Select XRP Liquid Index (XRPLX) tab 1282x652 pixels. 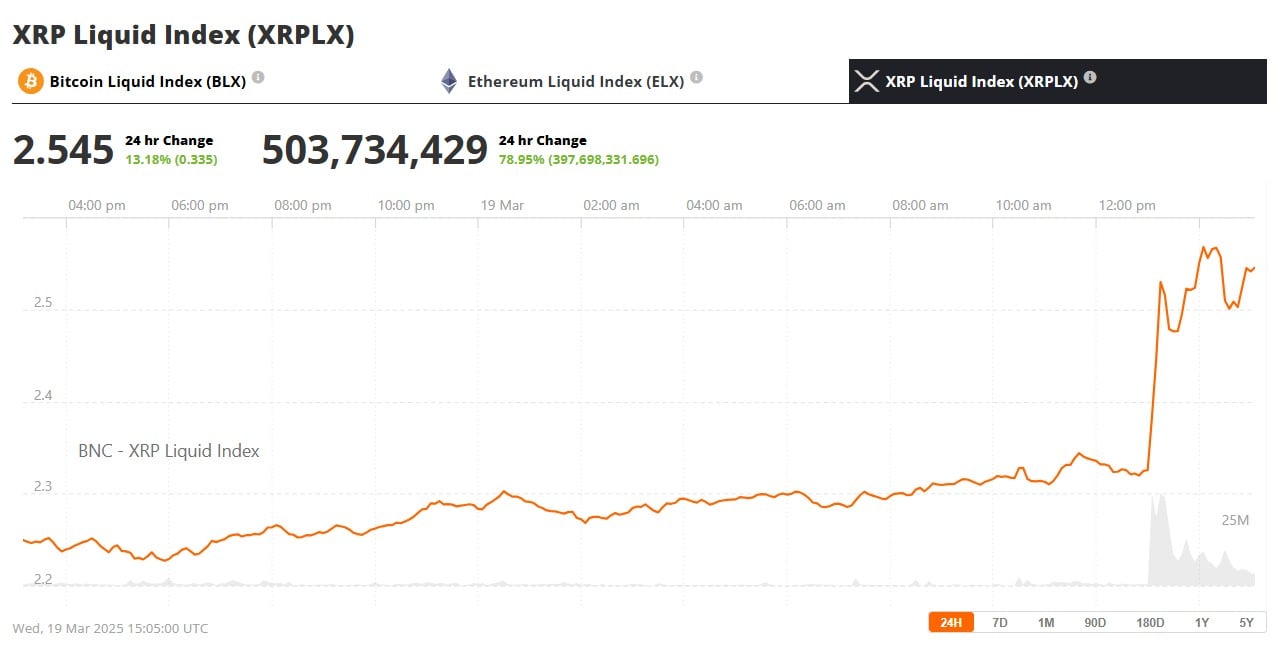tap(981, 82)
